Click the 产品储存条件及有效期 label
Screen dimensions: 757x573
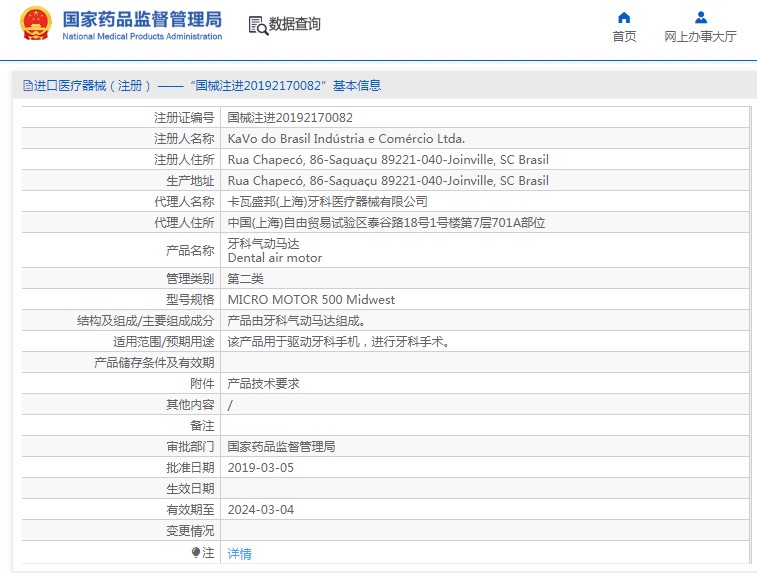(x=154, y=363)
